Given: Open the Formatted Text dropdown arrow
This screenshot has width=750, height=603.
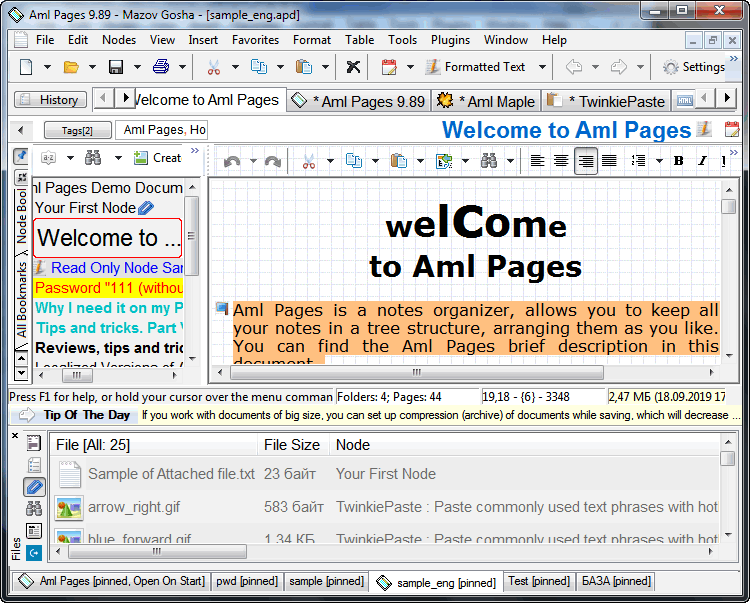Looking at the screenshot, I should point(542,67).
